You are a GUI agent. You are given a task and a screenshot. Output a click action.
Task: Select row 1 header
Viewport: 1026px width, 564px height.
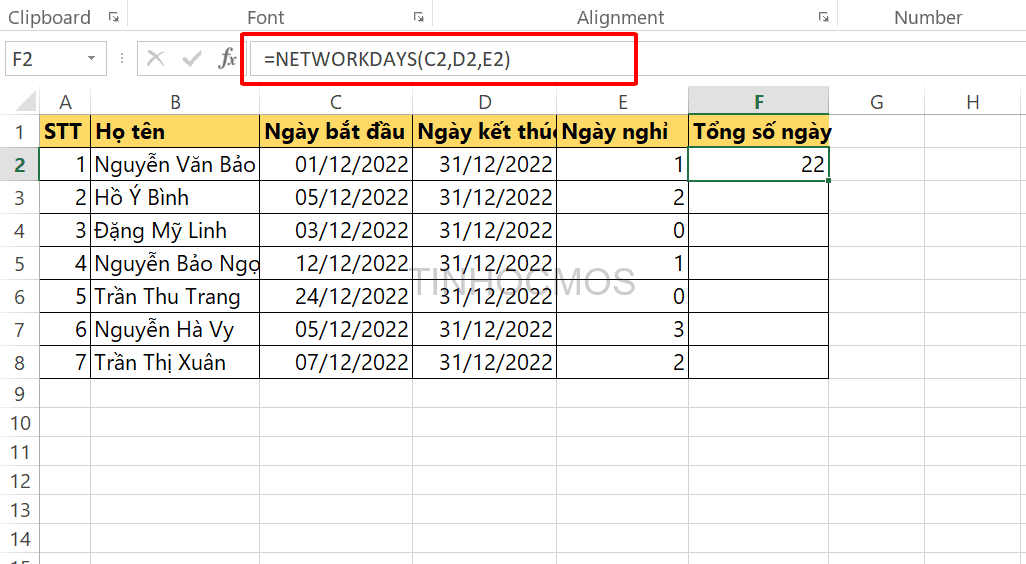pyautogui.click(x=20, y=132)
